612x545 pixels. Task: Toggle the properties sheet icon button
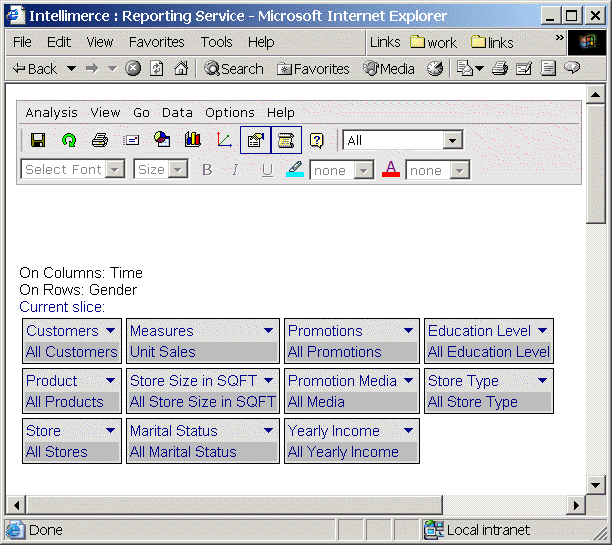255,140
